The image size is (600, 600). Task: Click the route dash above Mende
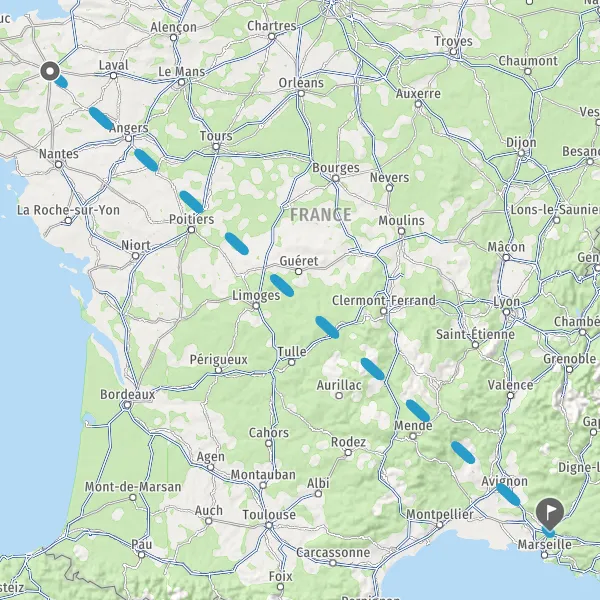(417, 411)
